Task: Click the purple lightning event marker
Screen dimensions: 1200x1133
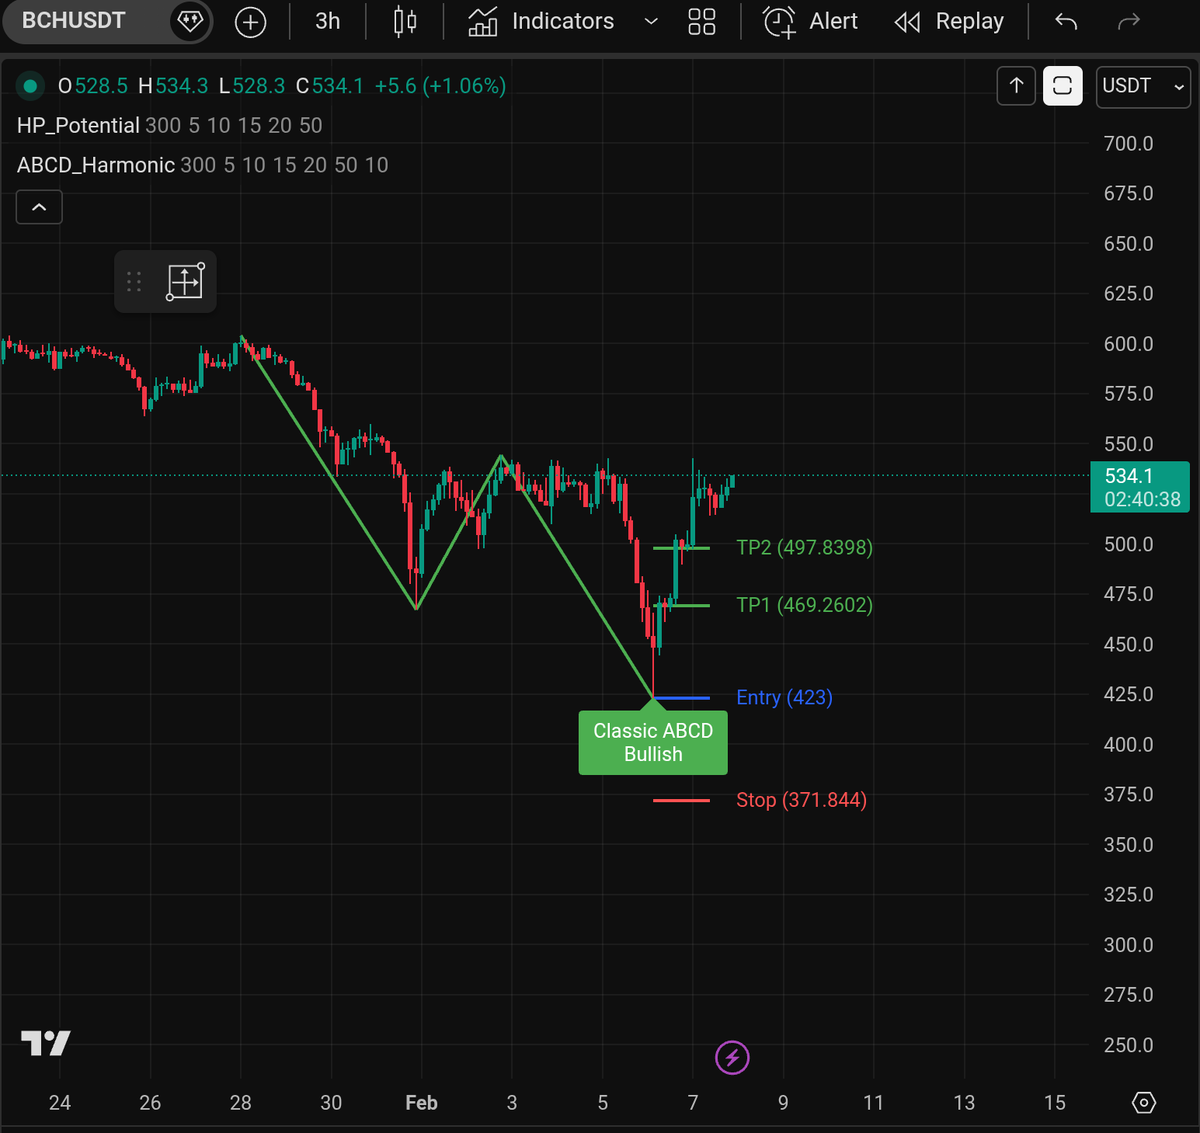Action: coord(732,1057)
